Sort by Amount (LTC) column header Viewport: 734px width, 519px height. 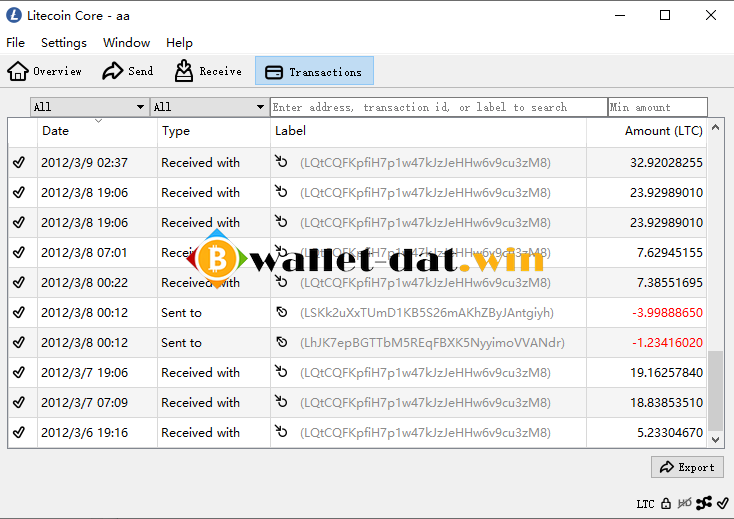[x=646, y=131]
